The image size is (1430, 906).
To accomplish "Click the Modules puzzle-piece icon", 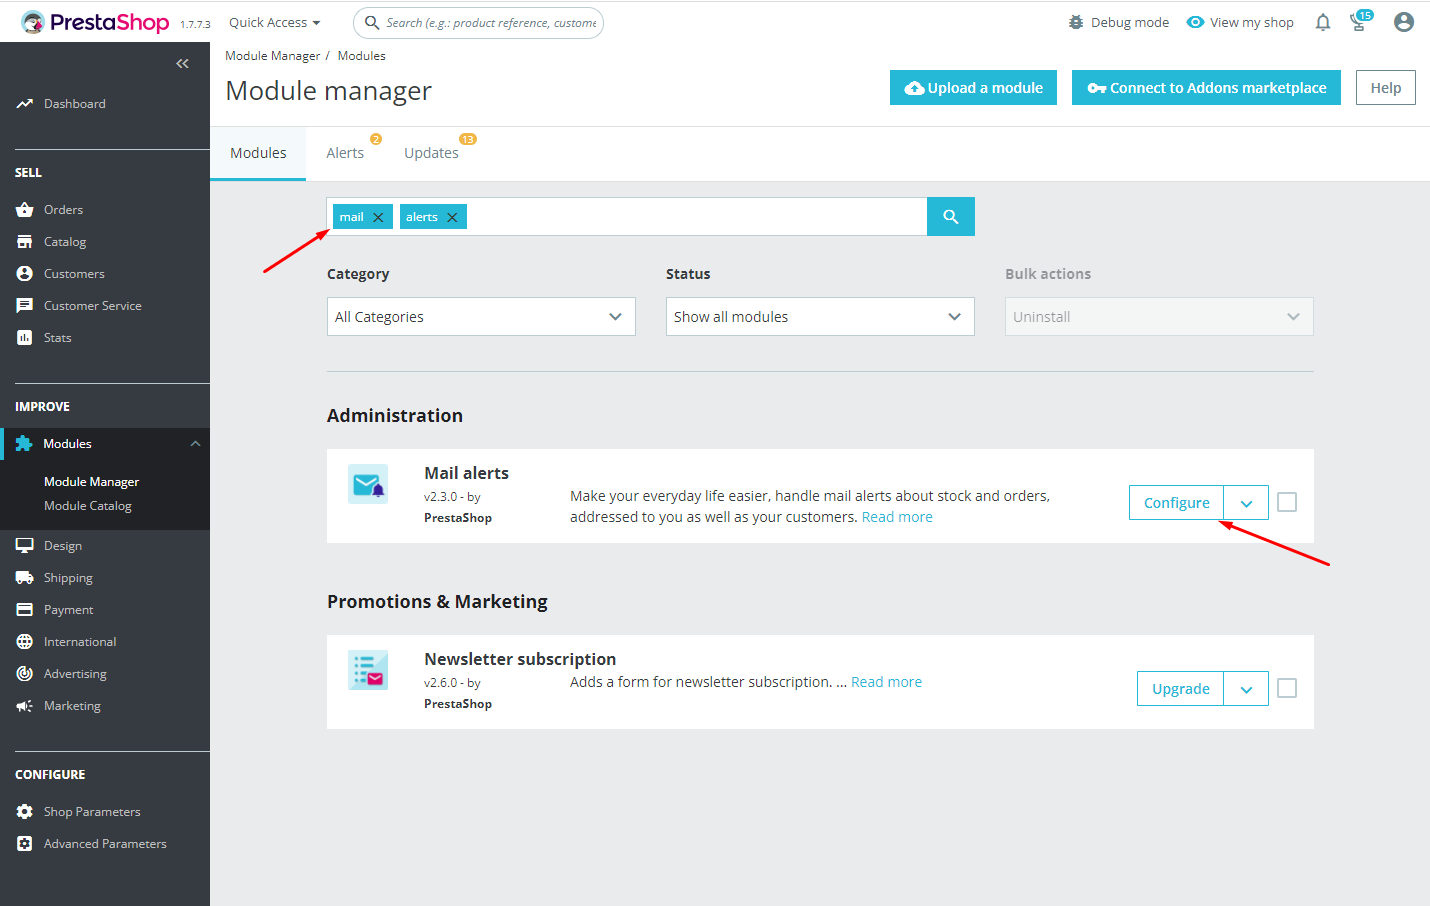I will coord(24,444).
